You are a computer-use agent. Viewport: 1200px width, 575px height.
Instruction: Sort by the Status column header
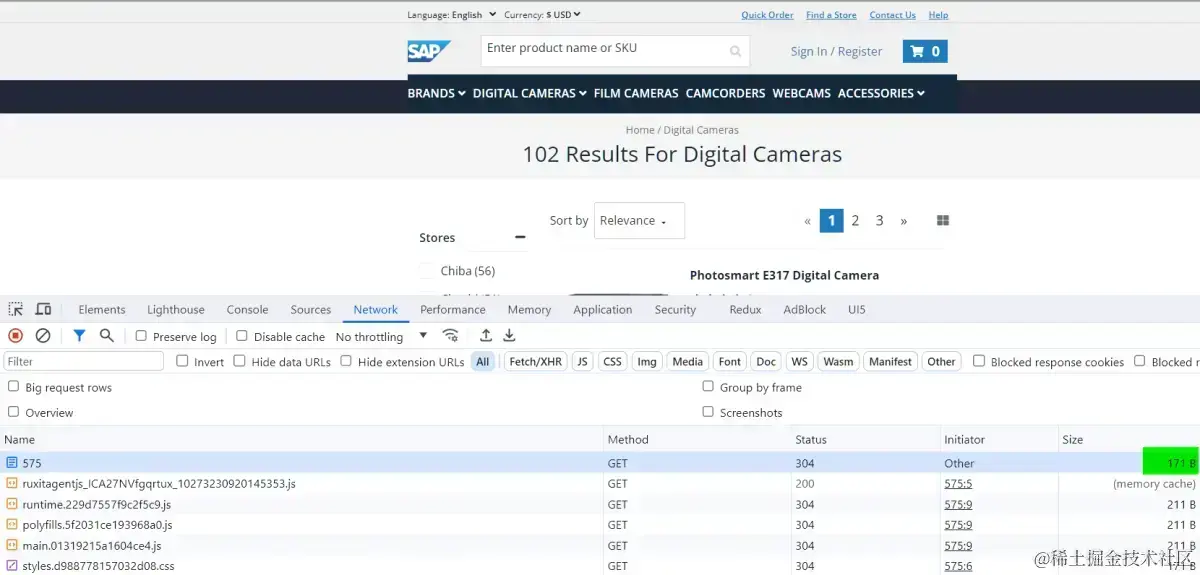865,439
